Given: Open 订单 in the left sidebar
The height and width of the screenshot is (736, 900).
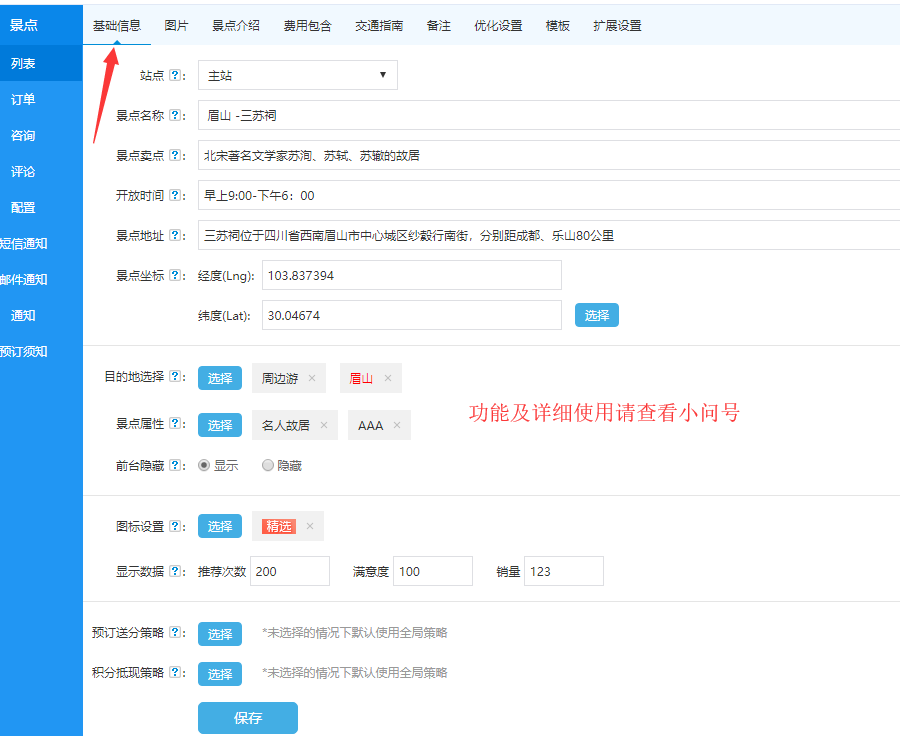Looking at the screenshot, I should [23, 100].
